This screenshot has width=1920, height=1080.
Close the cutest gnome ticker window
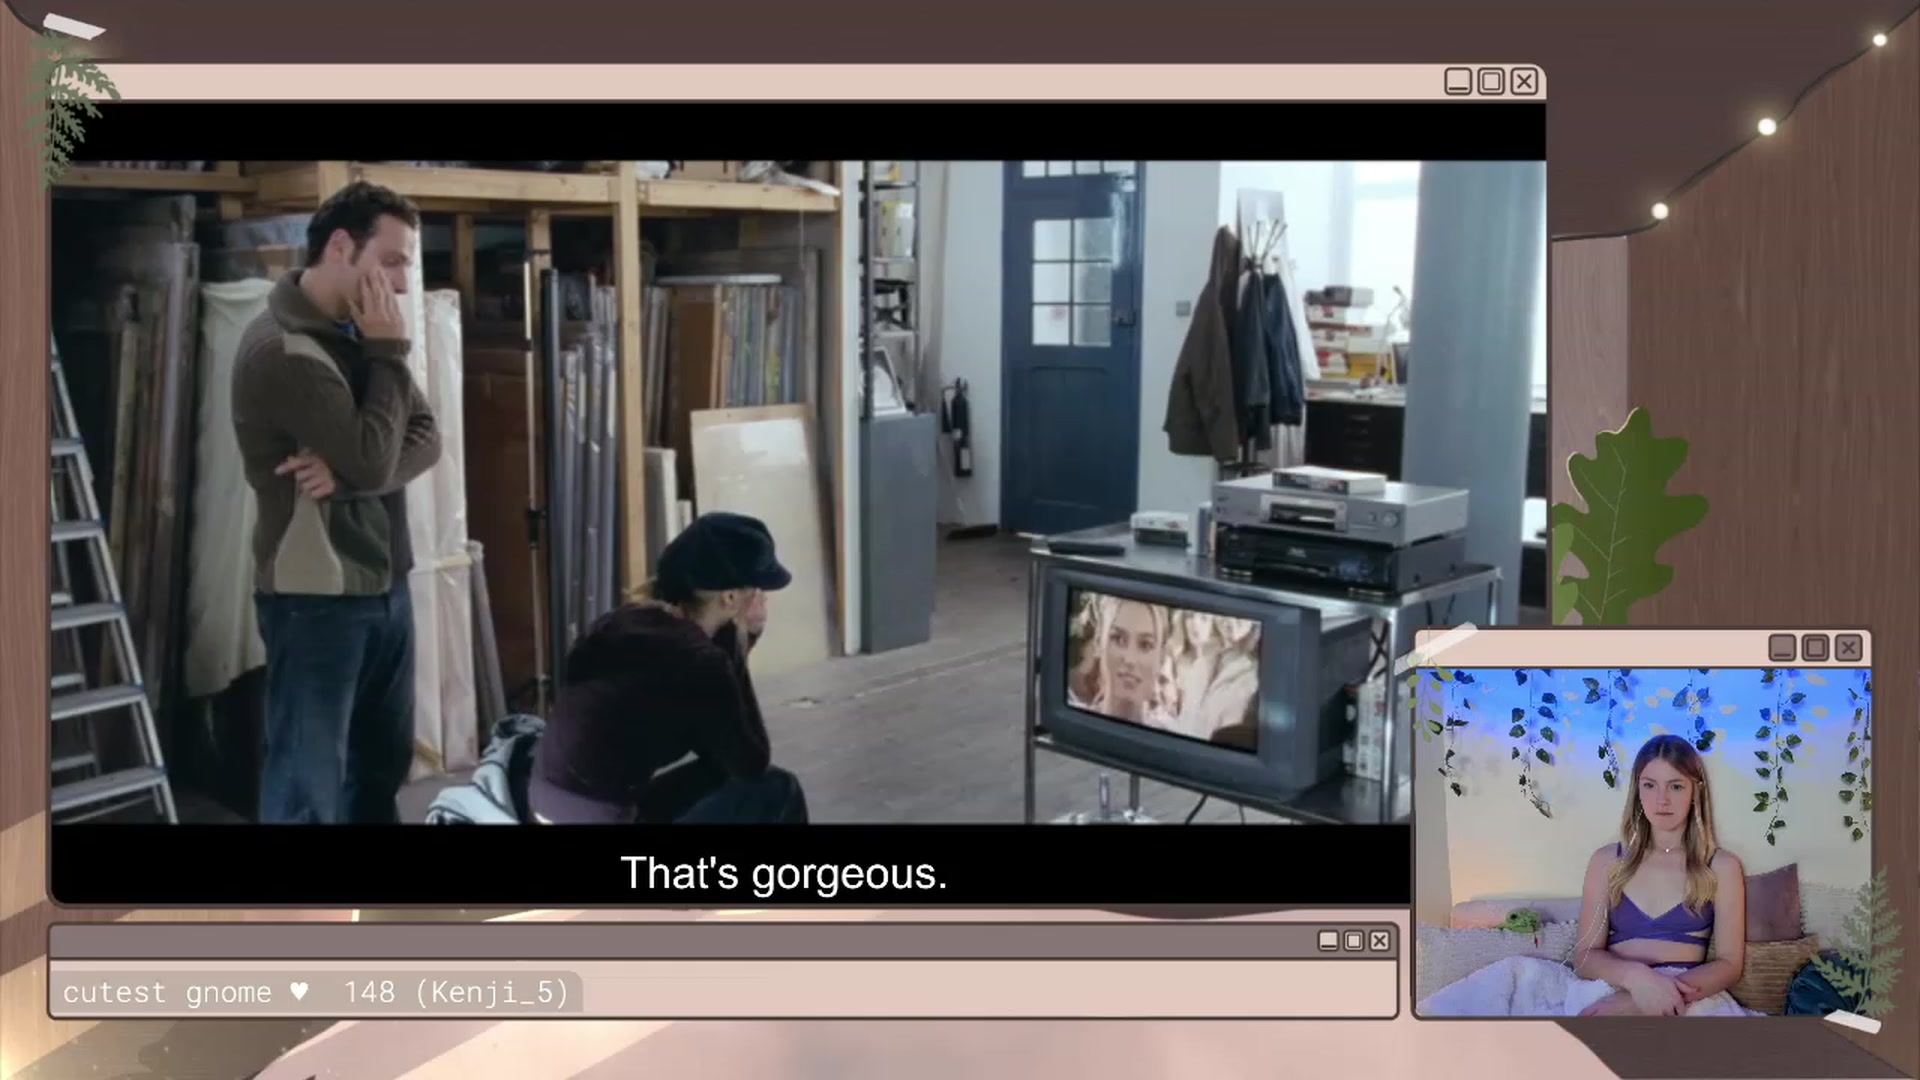click(1380, 941)
